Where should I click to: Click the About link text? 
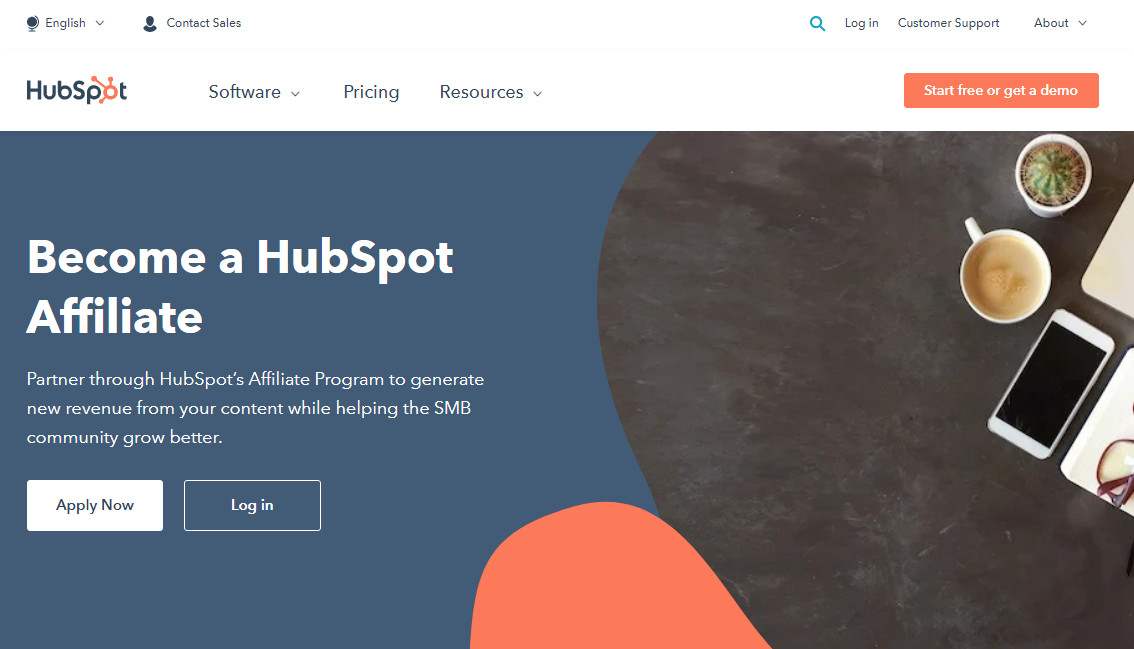point(1051,23)
